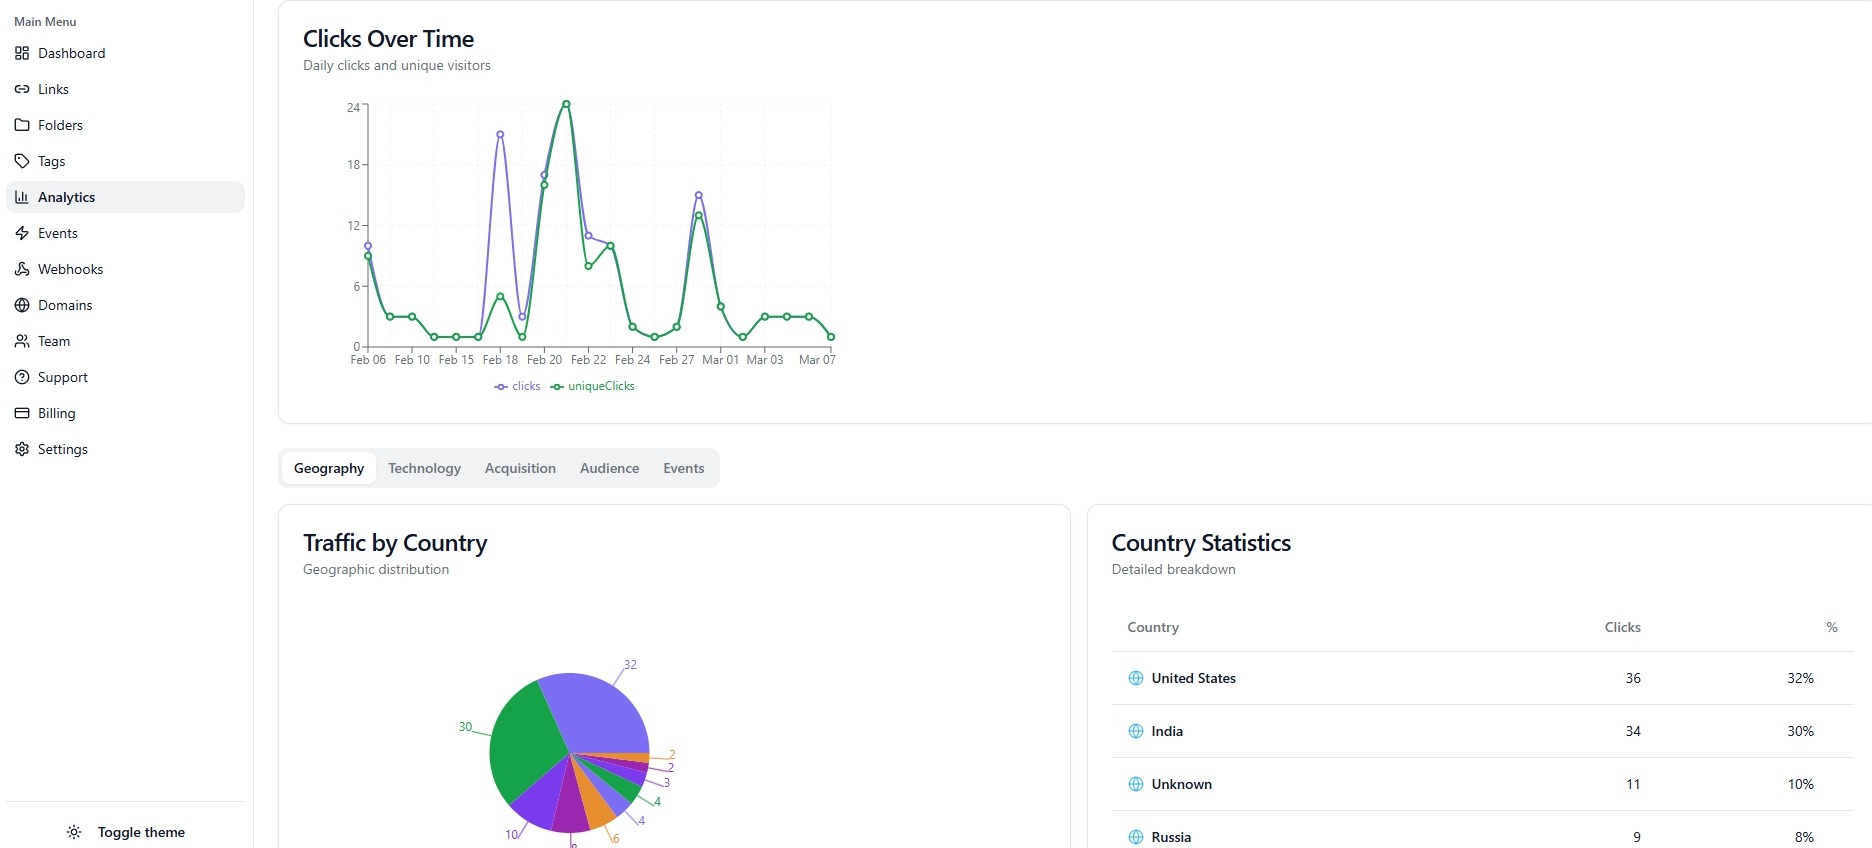Screen dimensions: 1872x848
Task: Click the Clicks column header
Action: coord(1622,627)
